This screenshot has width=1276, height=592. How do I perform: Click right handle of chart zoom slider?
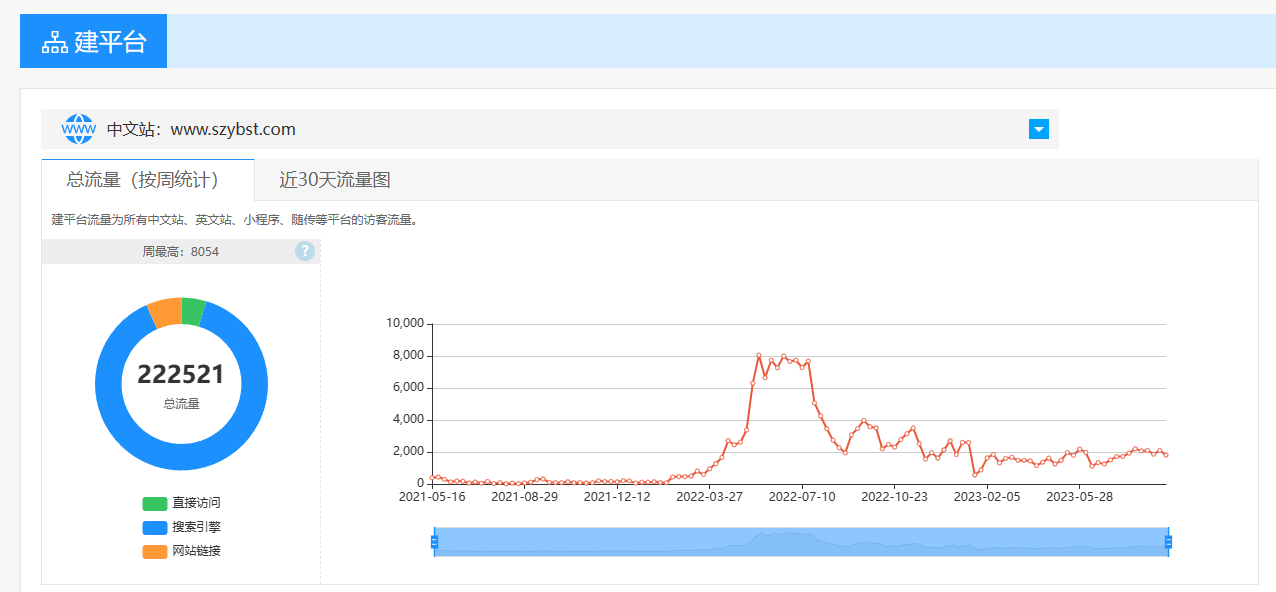[x=1168, y=542]
